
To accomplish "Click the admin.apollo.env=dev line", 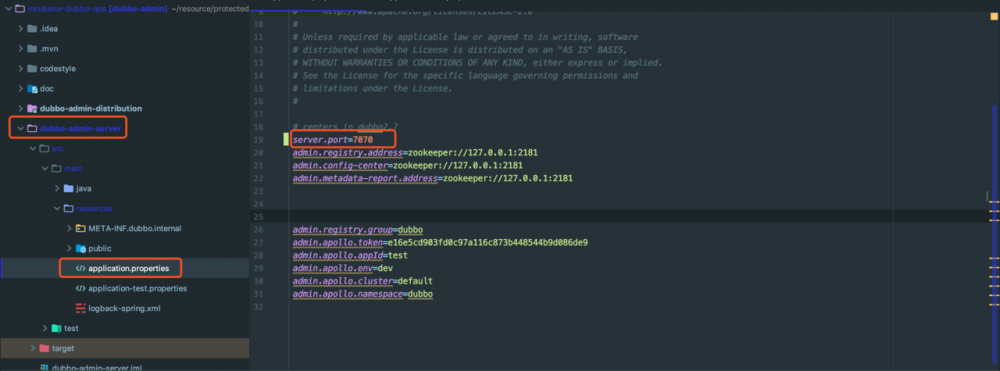I will click(342, 268).
